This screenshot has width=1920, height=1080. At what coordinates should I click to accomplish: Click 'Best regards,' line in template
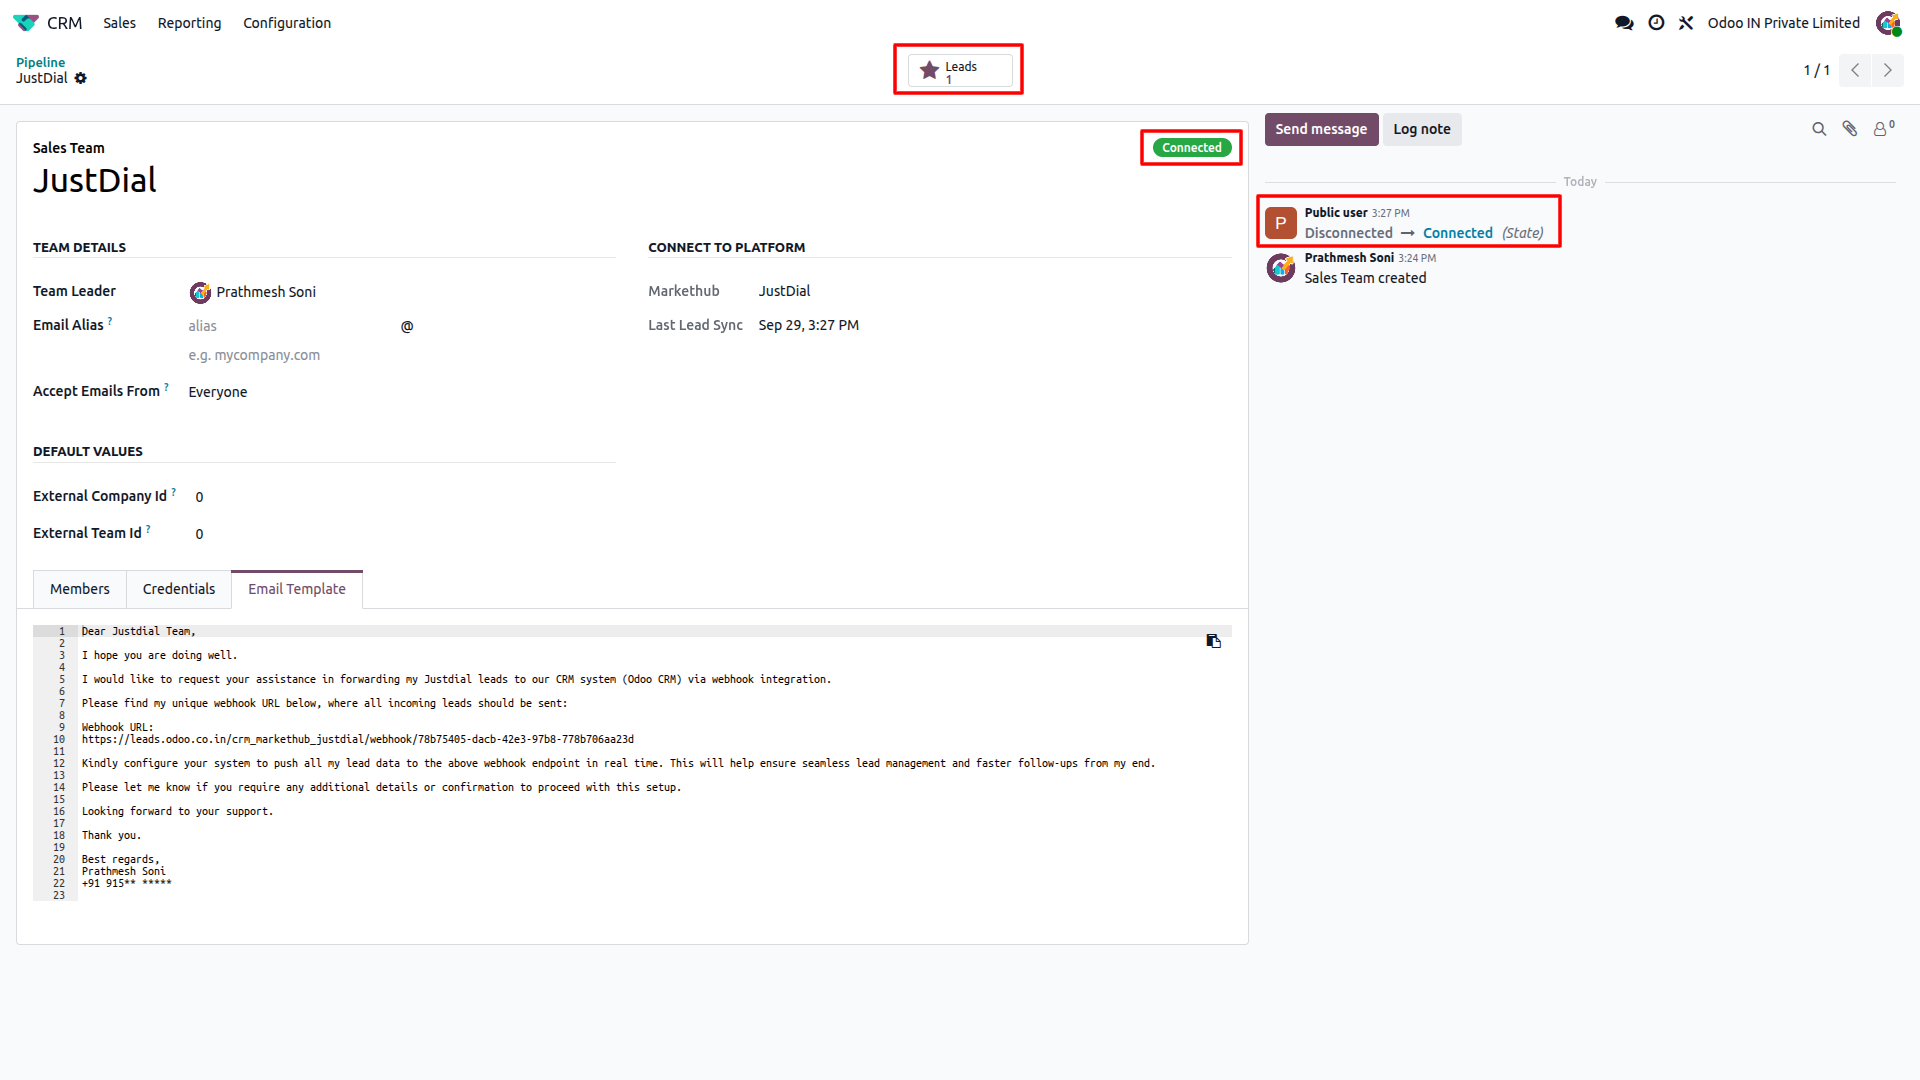coord(120,860)
